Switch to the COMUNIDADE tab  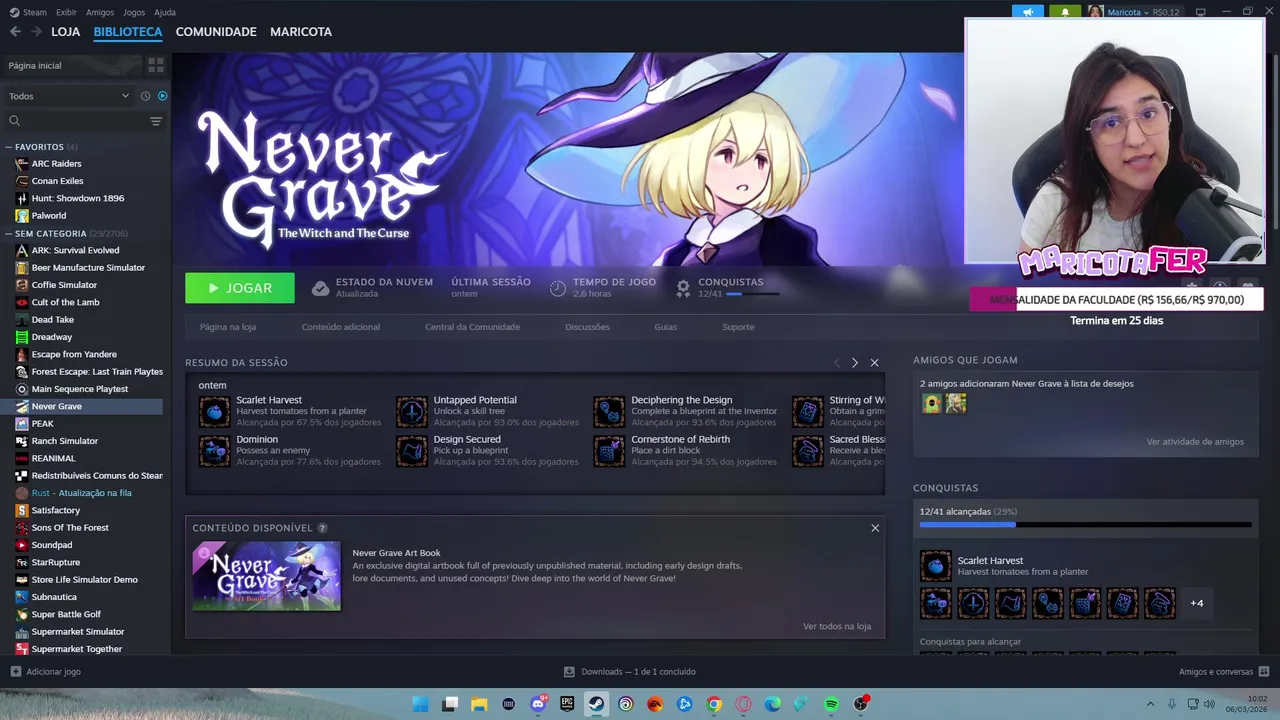tap(216, 32)
